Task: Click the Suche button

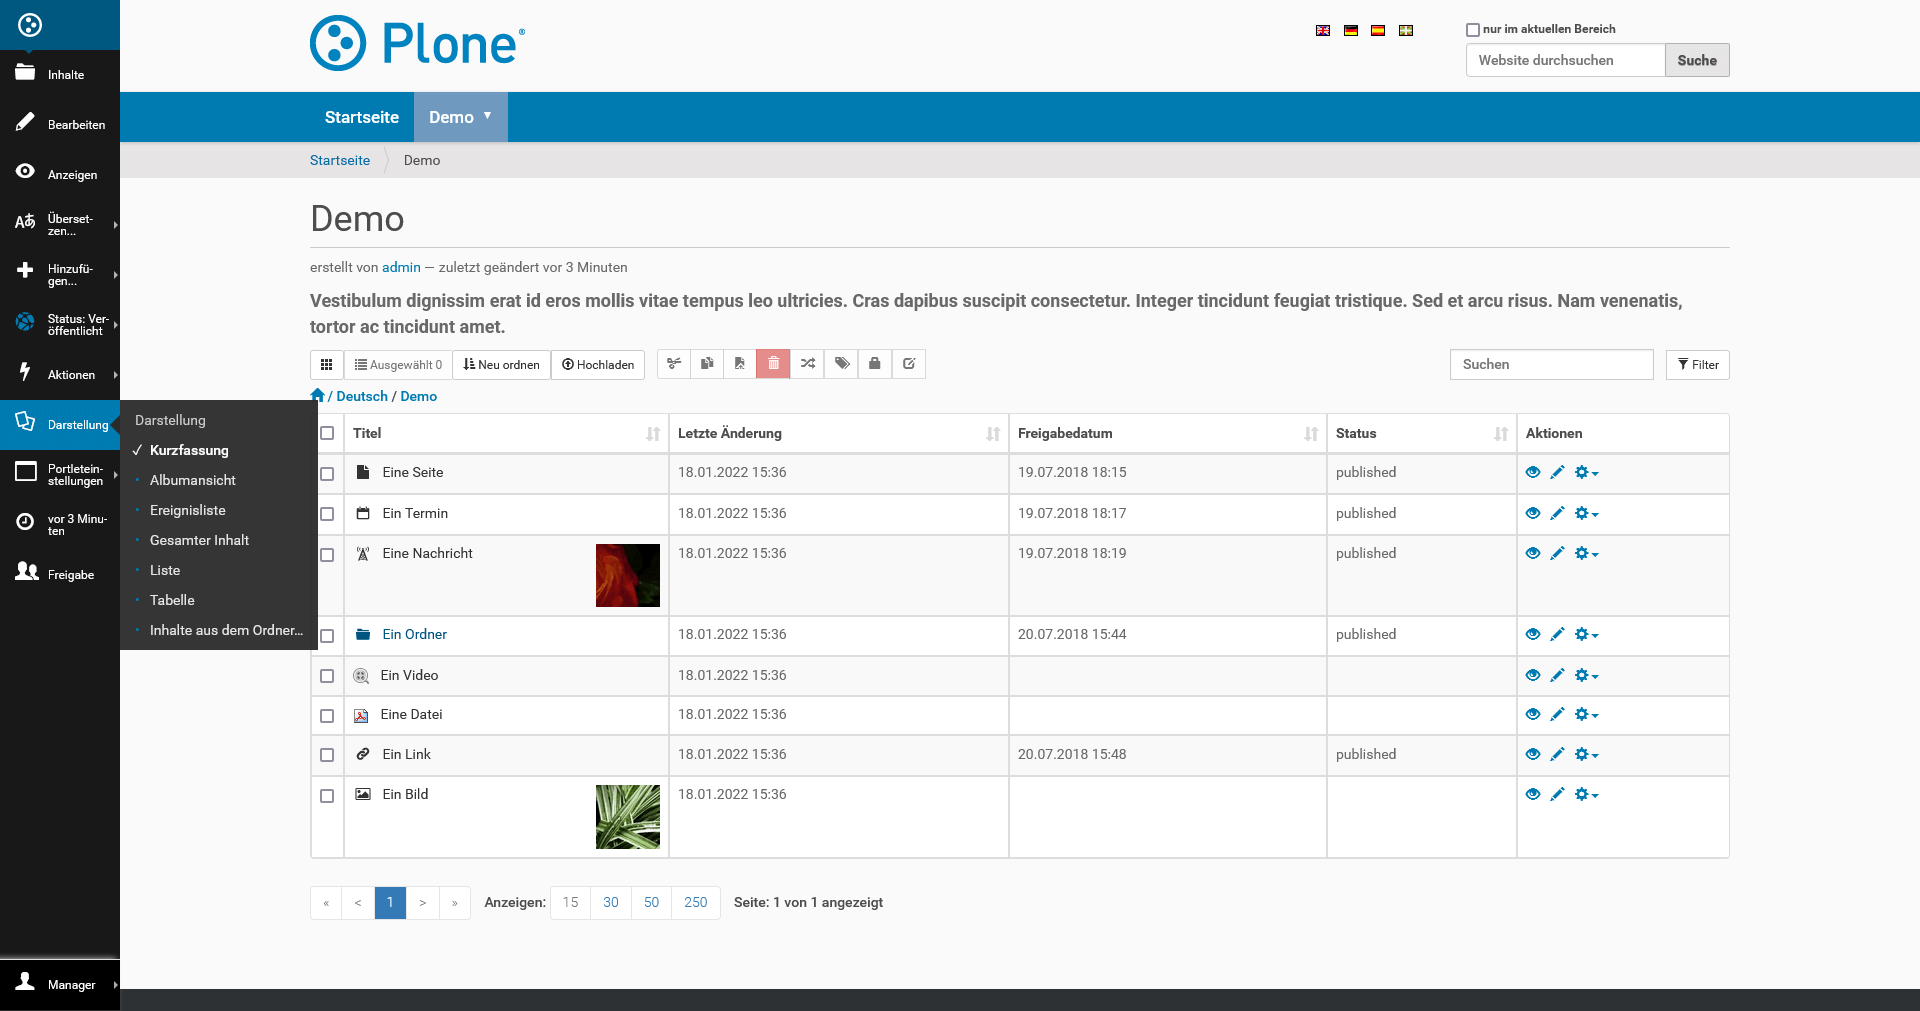Action: coord(1696,60)
